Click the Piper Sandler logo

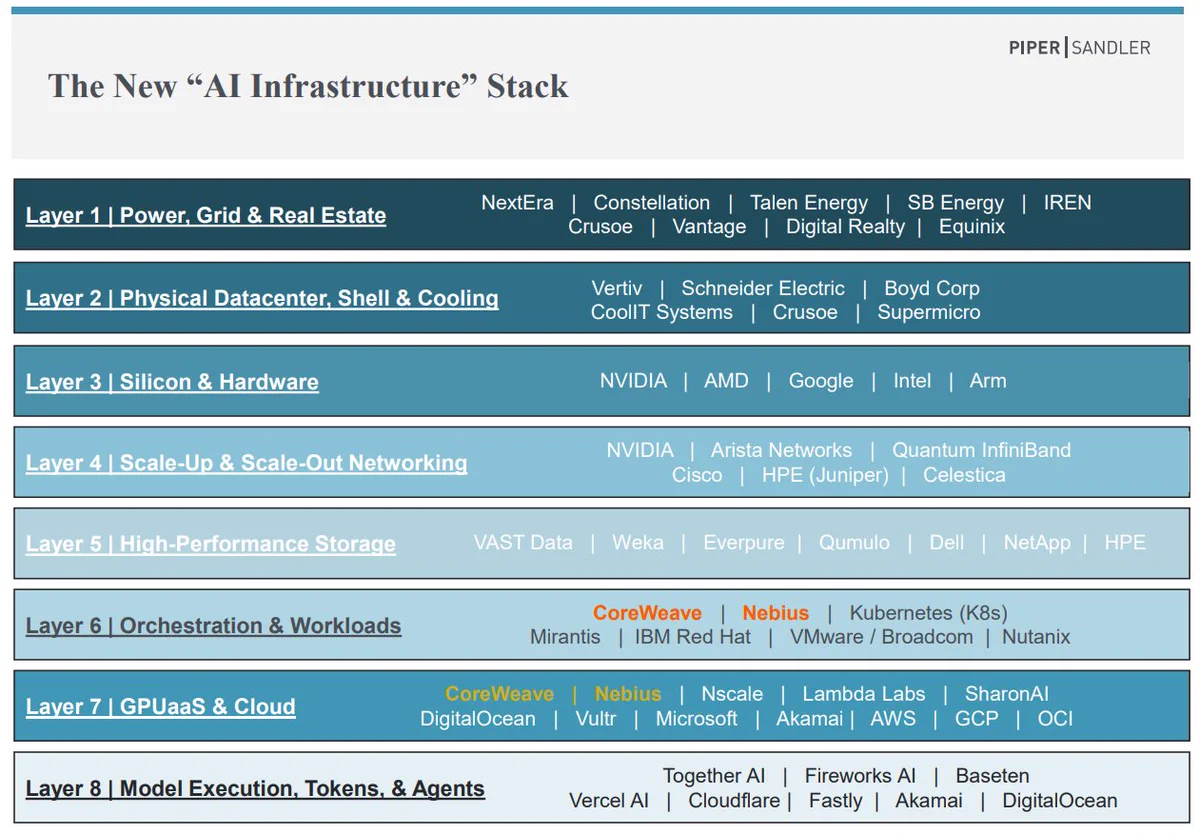point(1079,47)
